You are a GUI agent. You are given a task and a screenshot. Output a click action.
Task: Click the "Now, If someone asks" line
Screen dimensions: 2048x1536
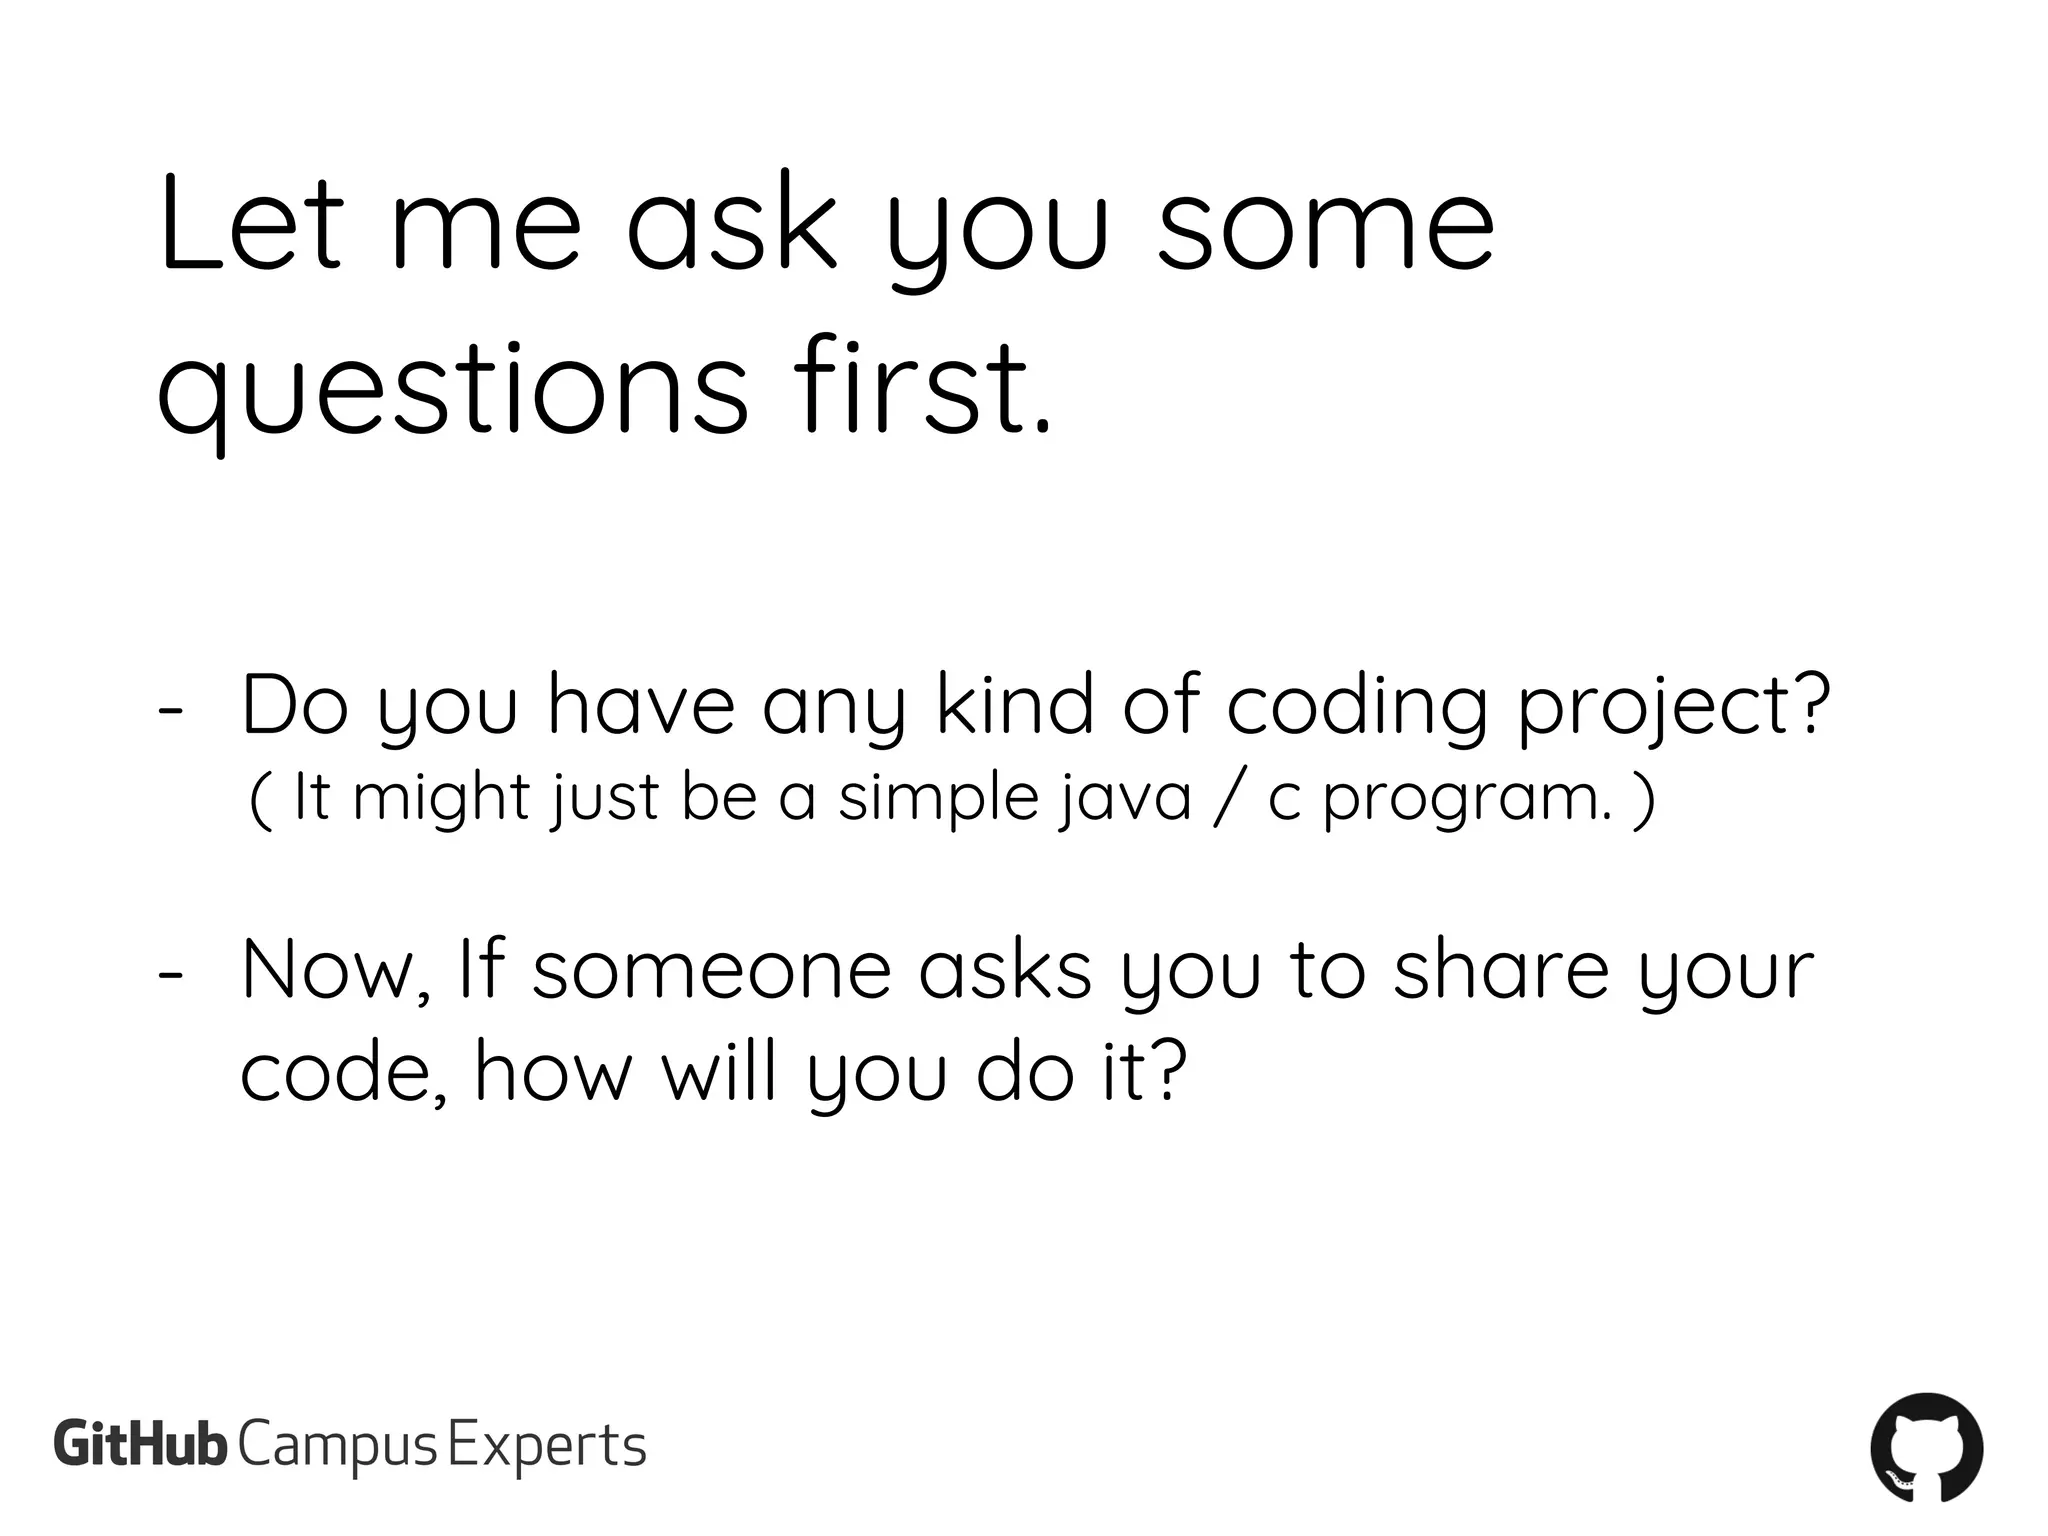click(x=1027, y=970)
